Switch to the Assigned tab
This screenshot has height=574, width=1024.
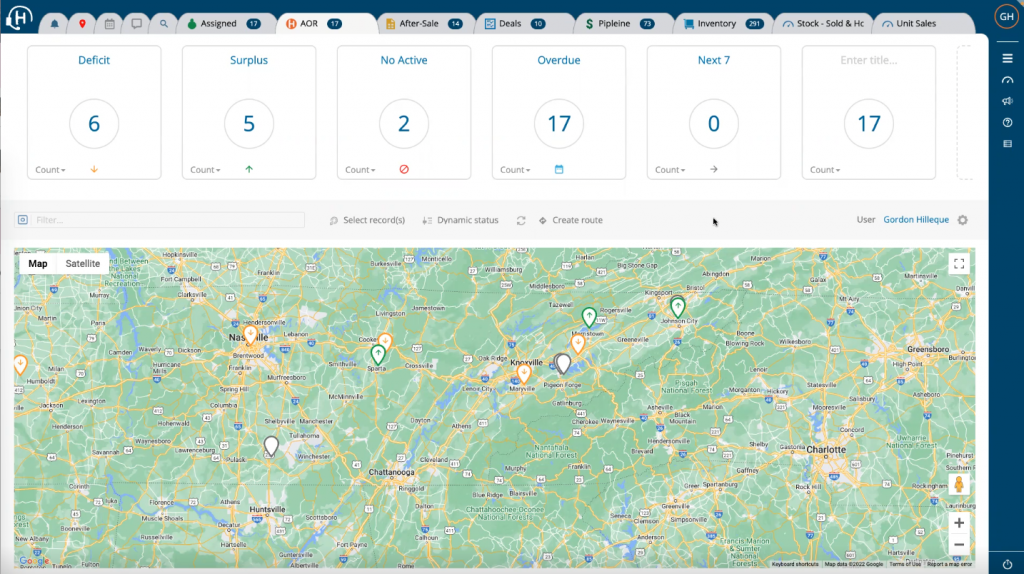225,24
